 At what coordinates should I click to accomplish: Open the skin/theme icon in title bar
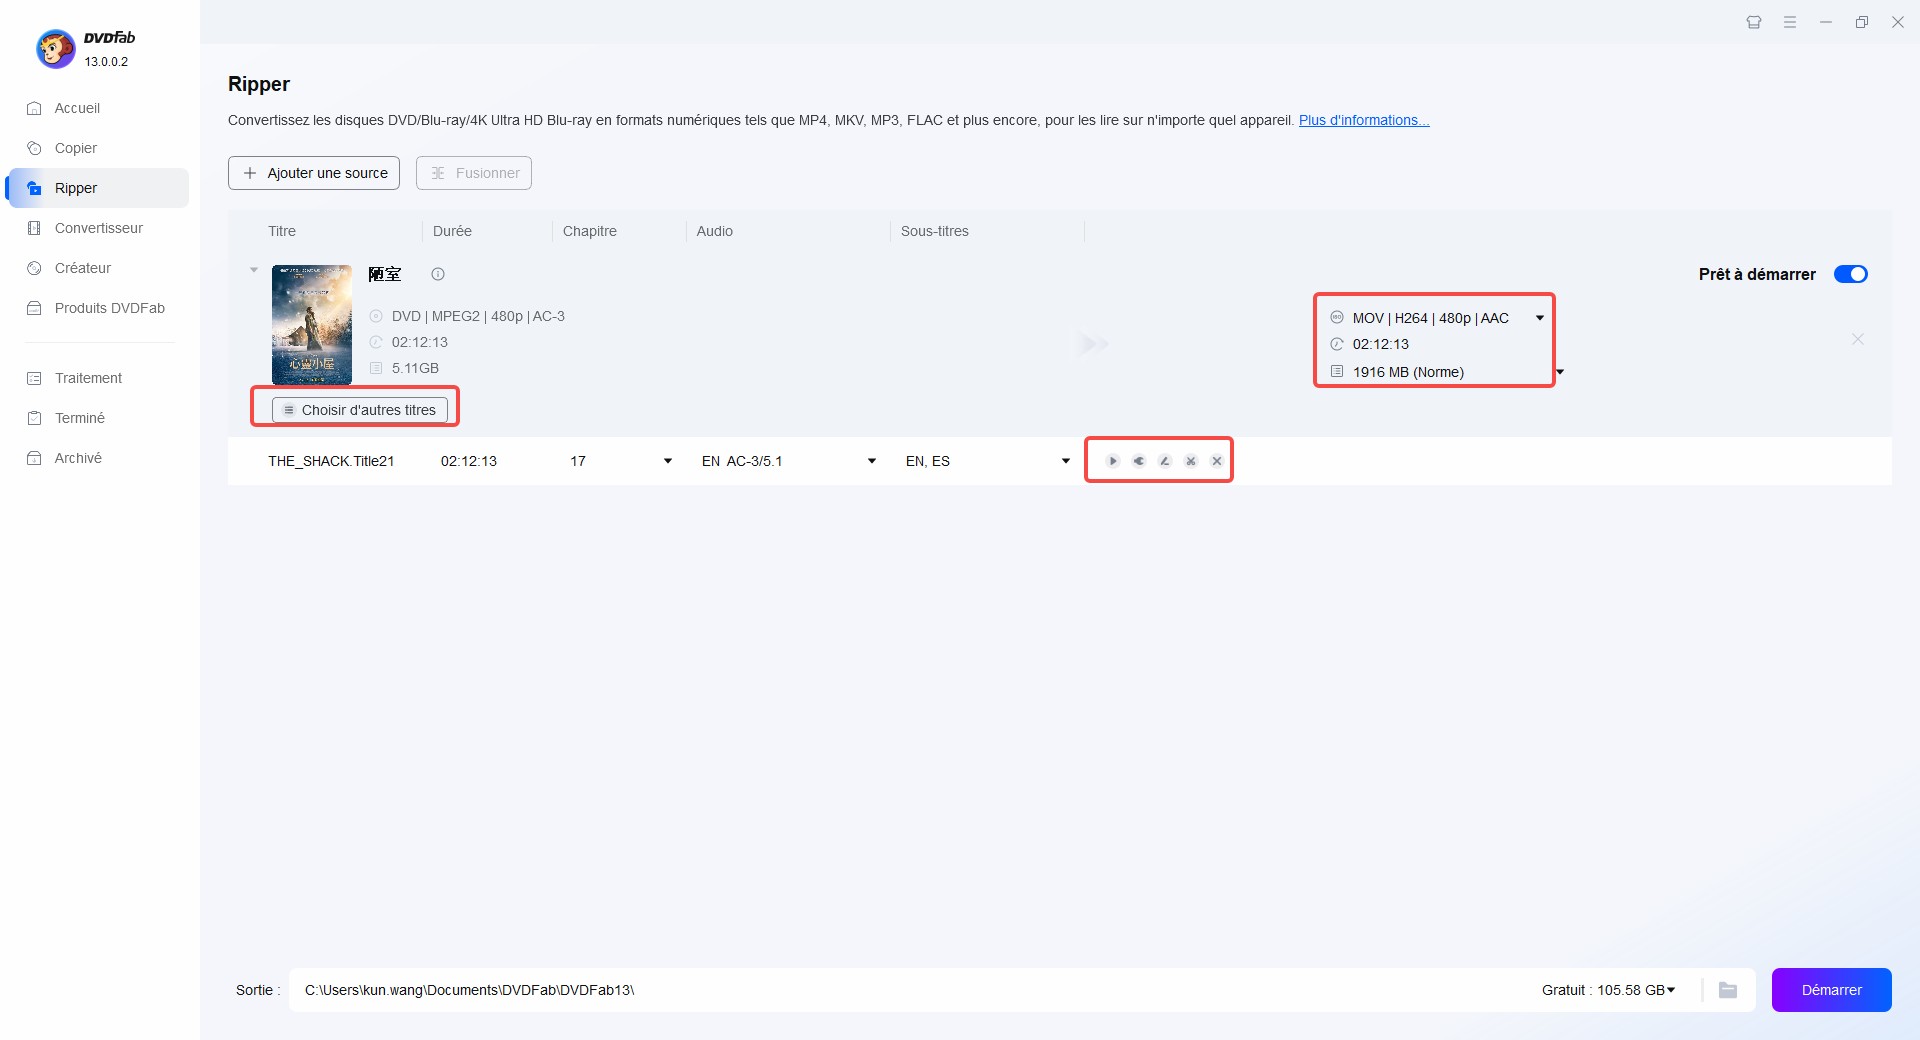click(1754, 22)
